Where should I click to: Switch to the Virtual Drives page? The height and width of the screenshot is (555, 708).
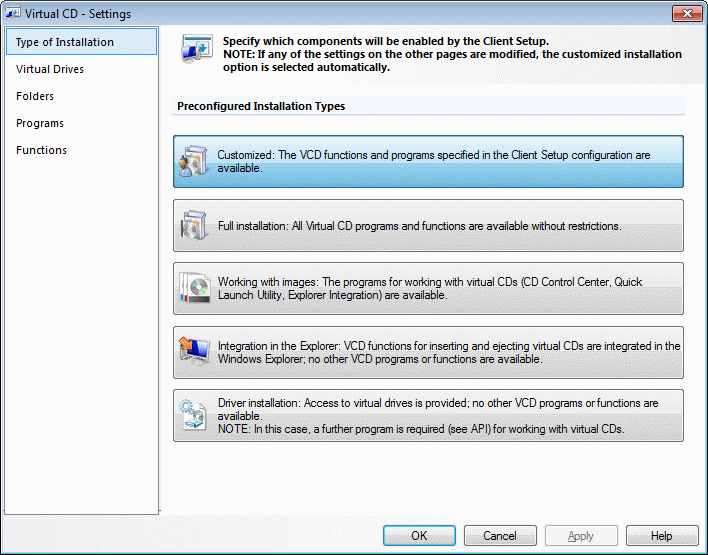point(50,69)
